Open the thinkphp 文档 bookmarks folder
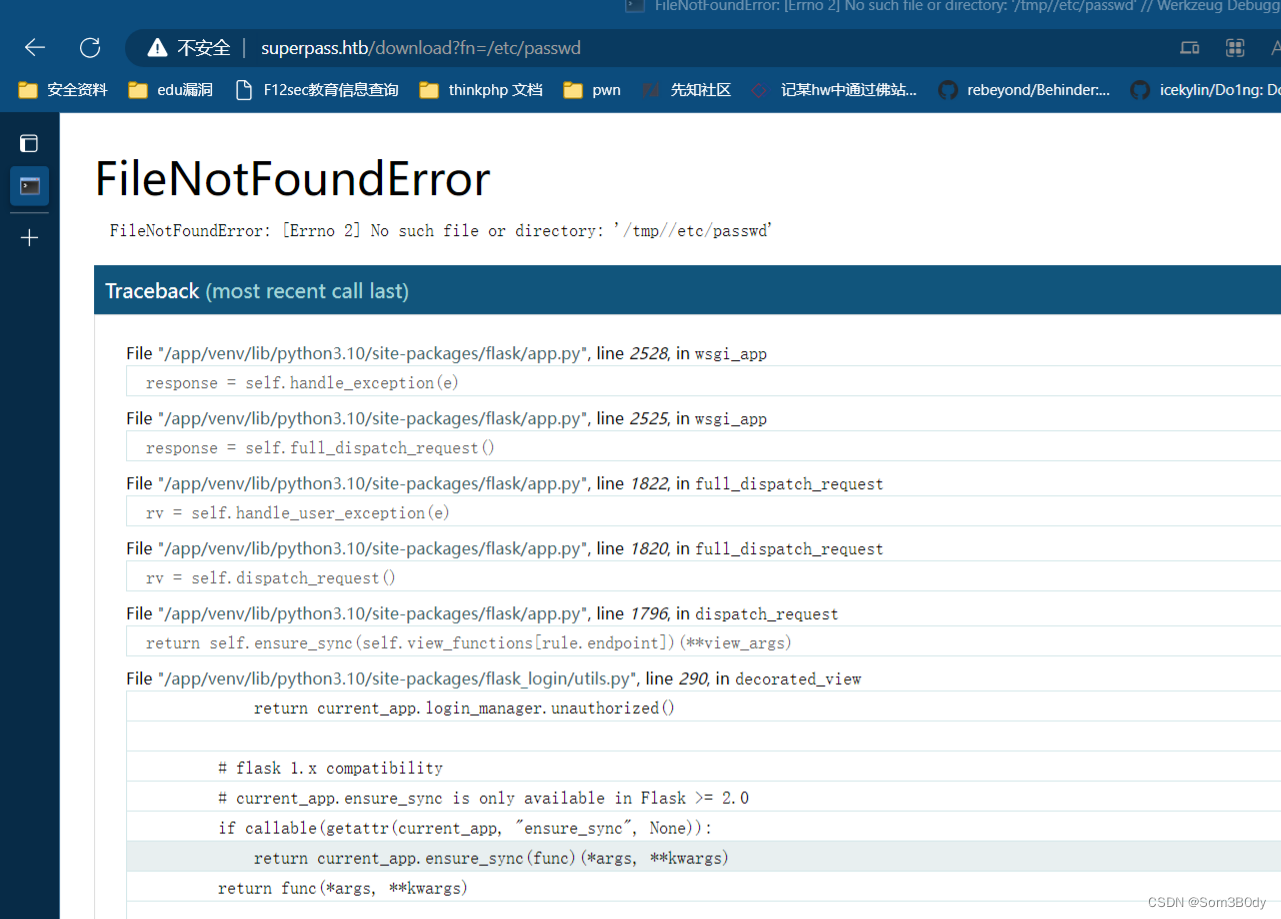 click(x=481, y=90)
